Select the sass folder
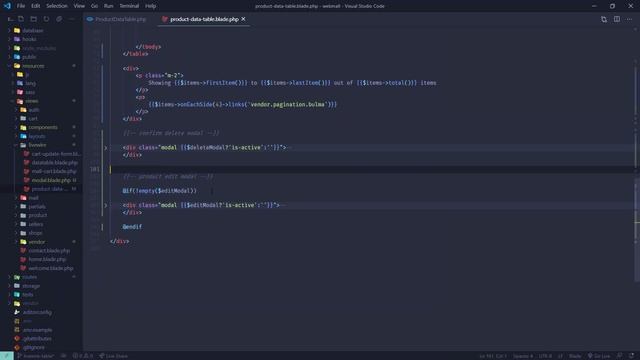640x360 pixels. coord(30,92)
